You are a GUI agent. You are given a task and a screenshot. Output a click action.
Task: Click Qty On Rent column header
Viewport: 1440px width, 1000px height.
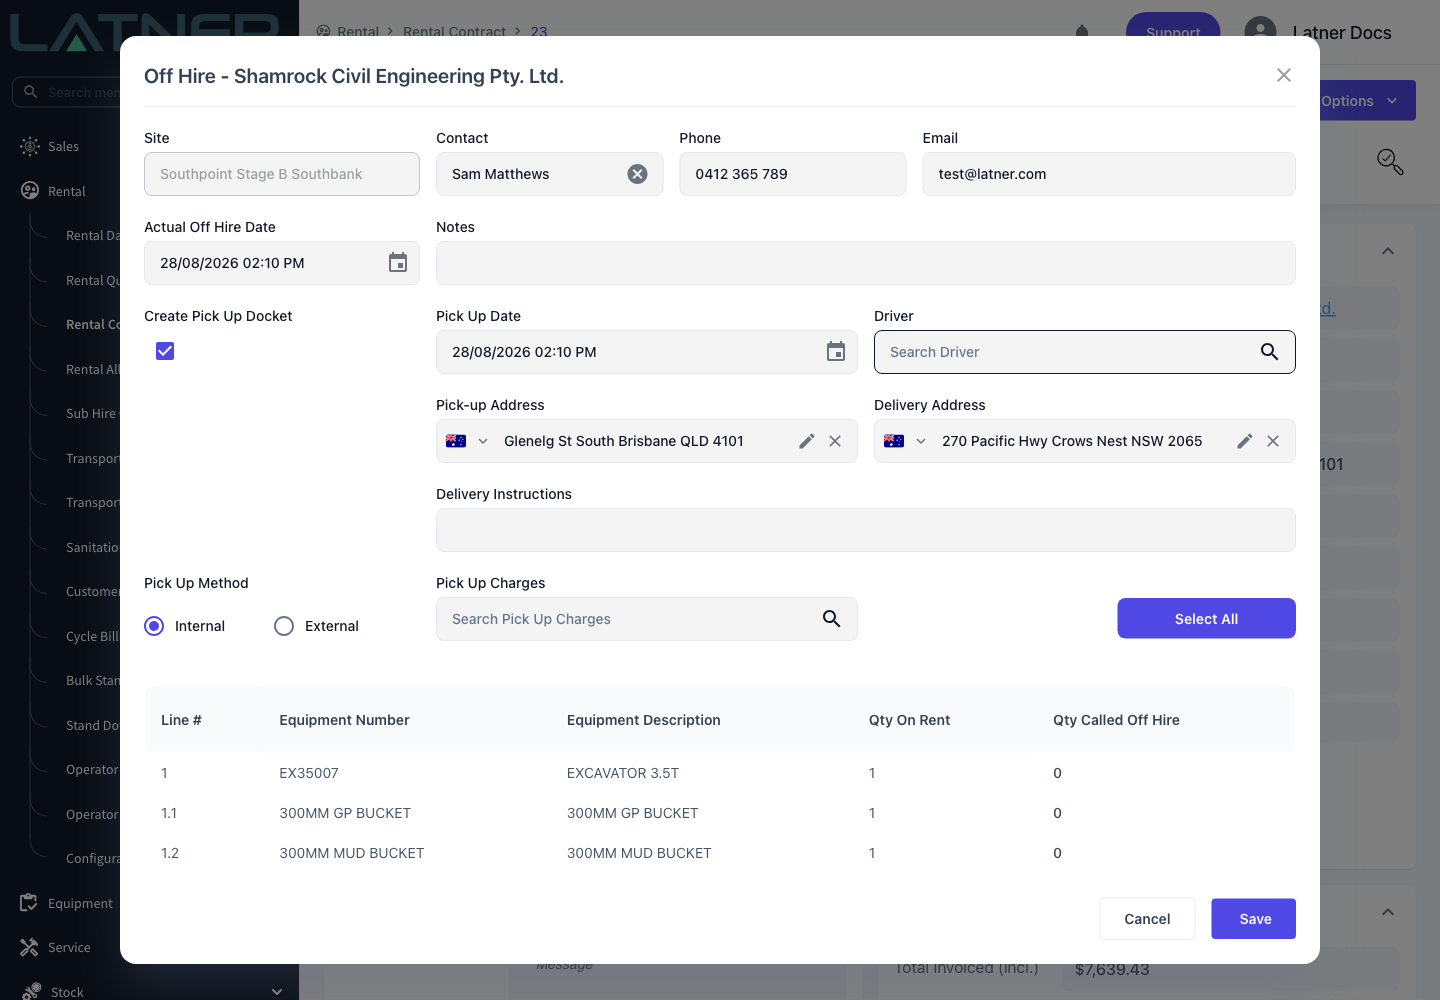pos(909,720)
